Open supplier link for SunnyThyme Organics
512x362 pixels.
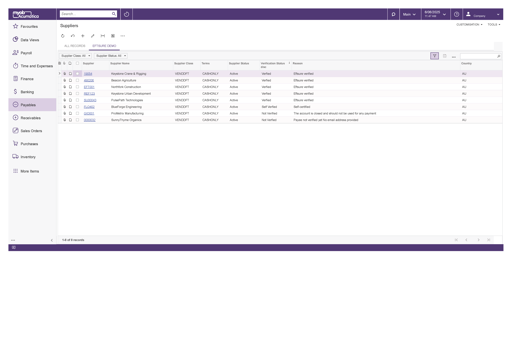click(x=90, y=120)
